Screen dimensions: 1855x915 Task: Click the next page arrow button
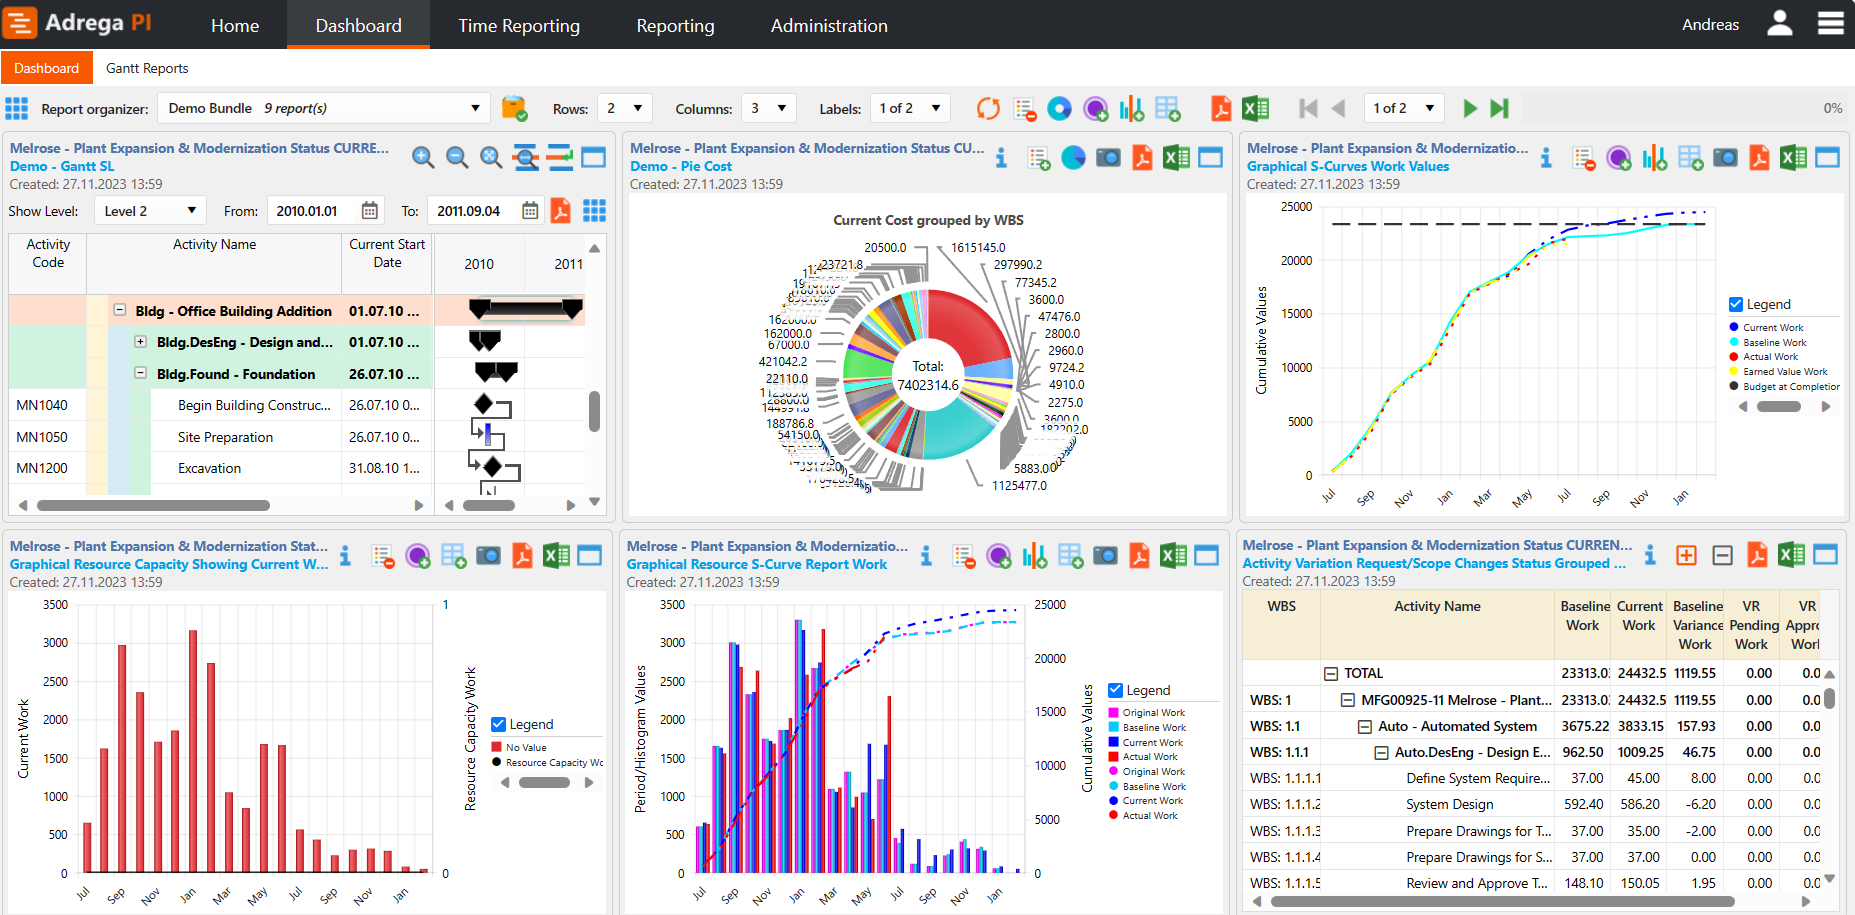[1470, 108]
